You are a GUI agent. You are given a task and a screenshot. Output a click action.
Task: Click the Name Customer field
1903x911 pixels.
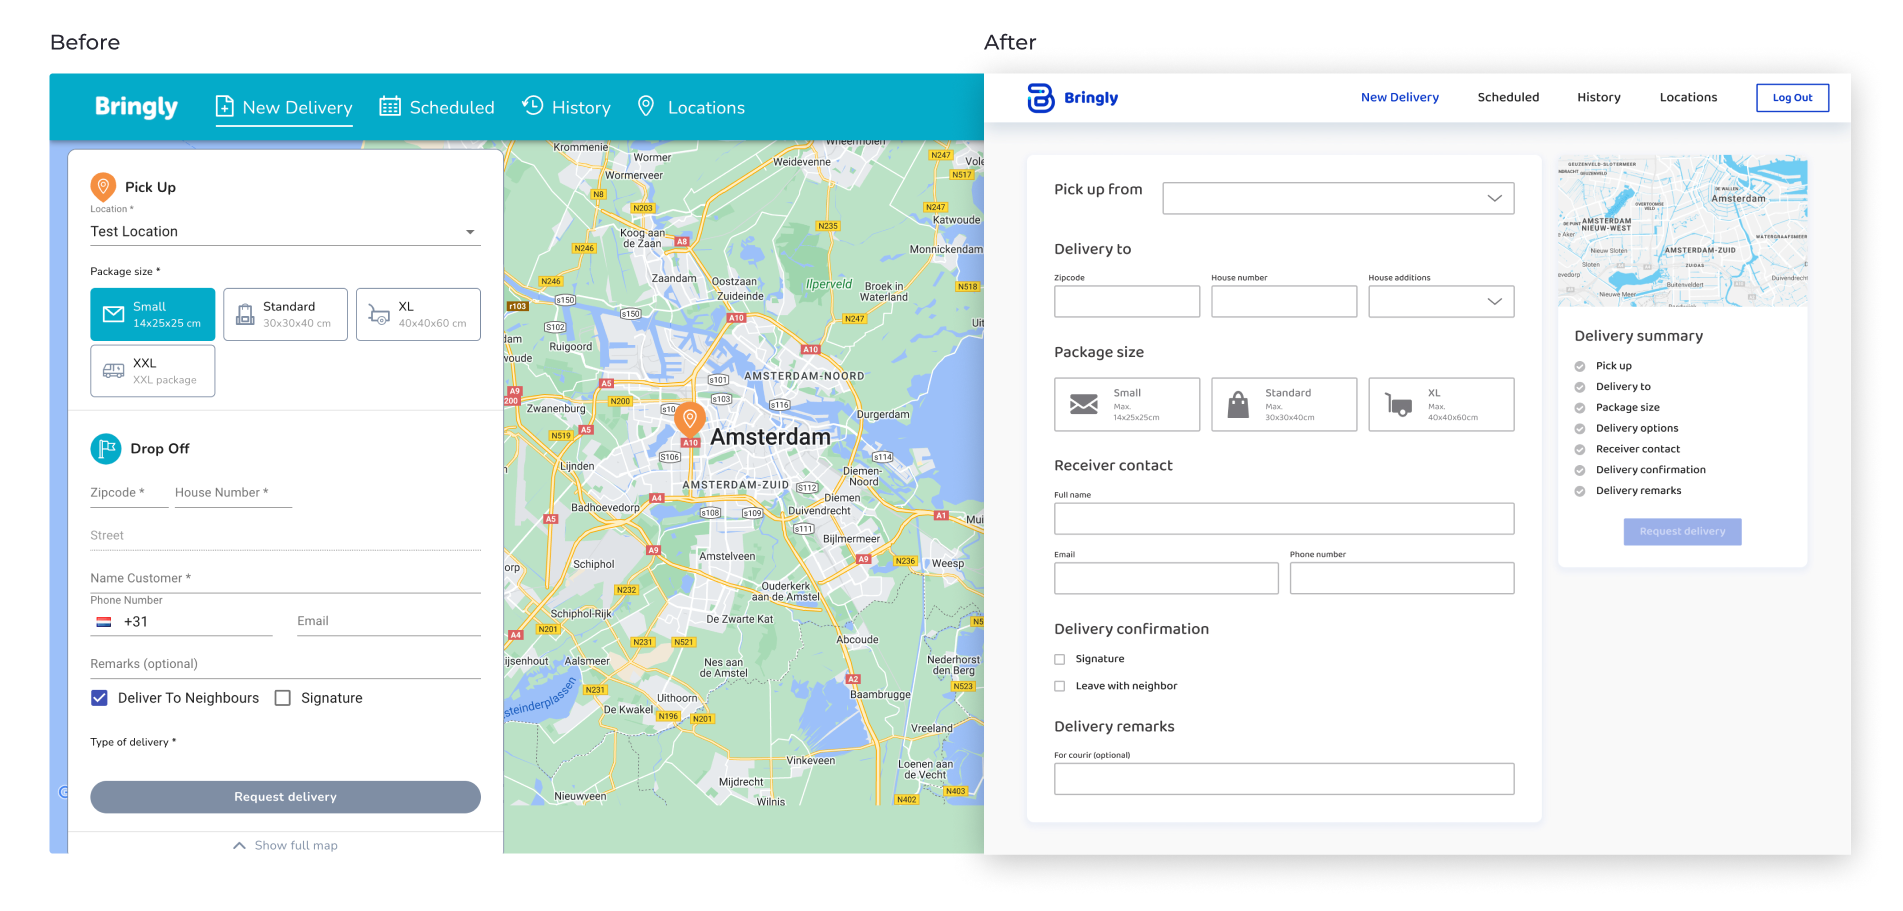tap(285, 579)
